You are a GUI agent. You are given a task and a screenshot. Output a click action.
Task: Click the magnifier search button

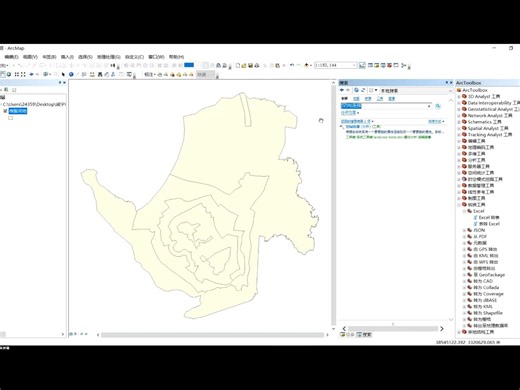coord(438,106)
